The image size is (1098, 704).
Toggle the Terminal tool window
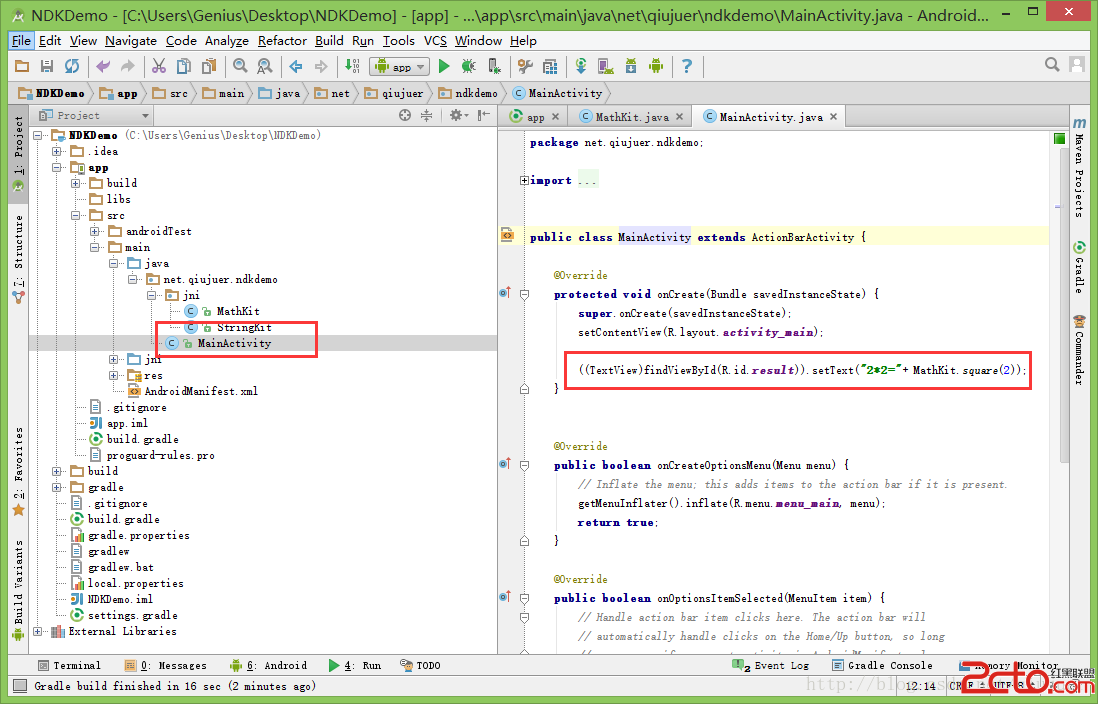click(69, 665)
